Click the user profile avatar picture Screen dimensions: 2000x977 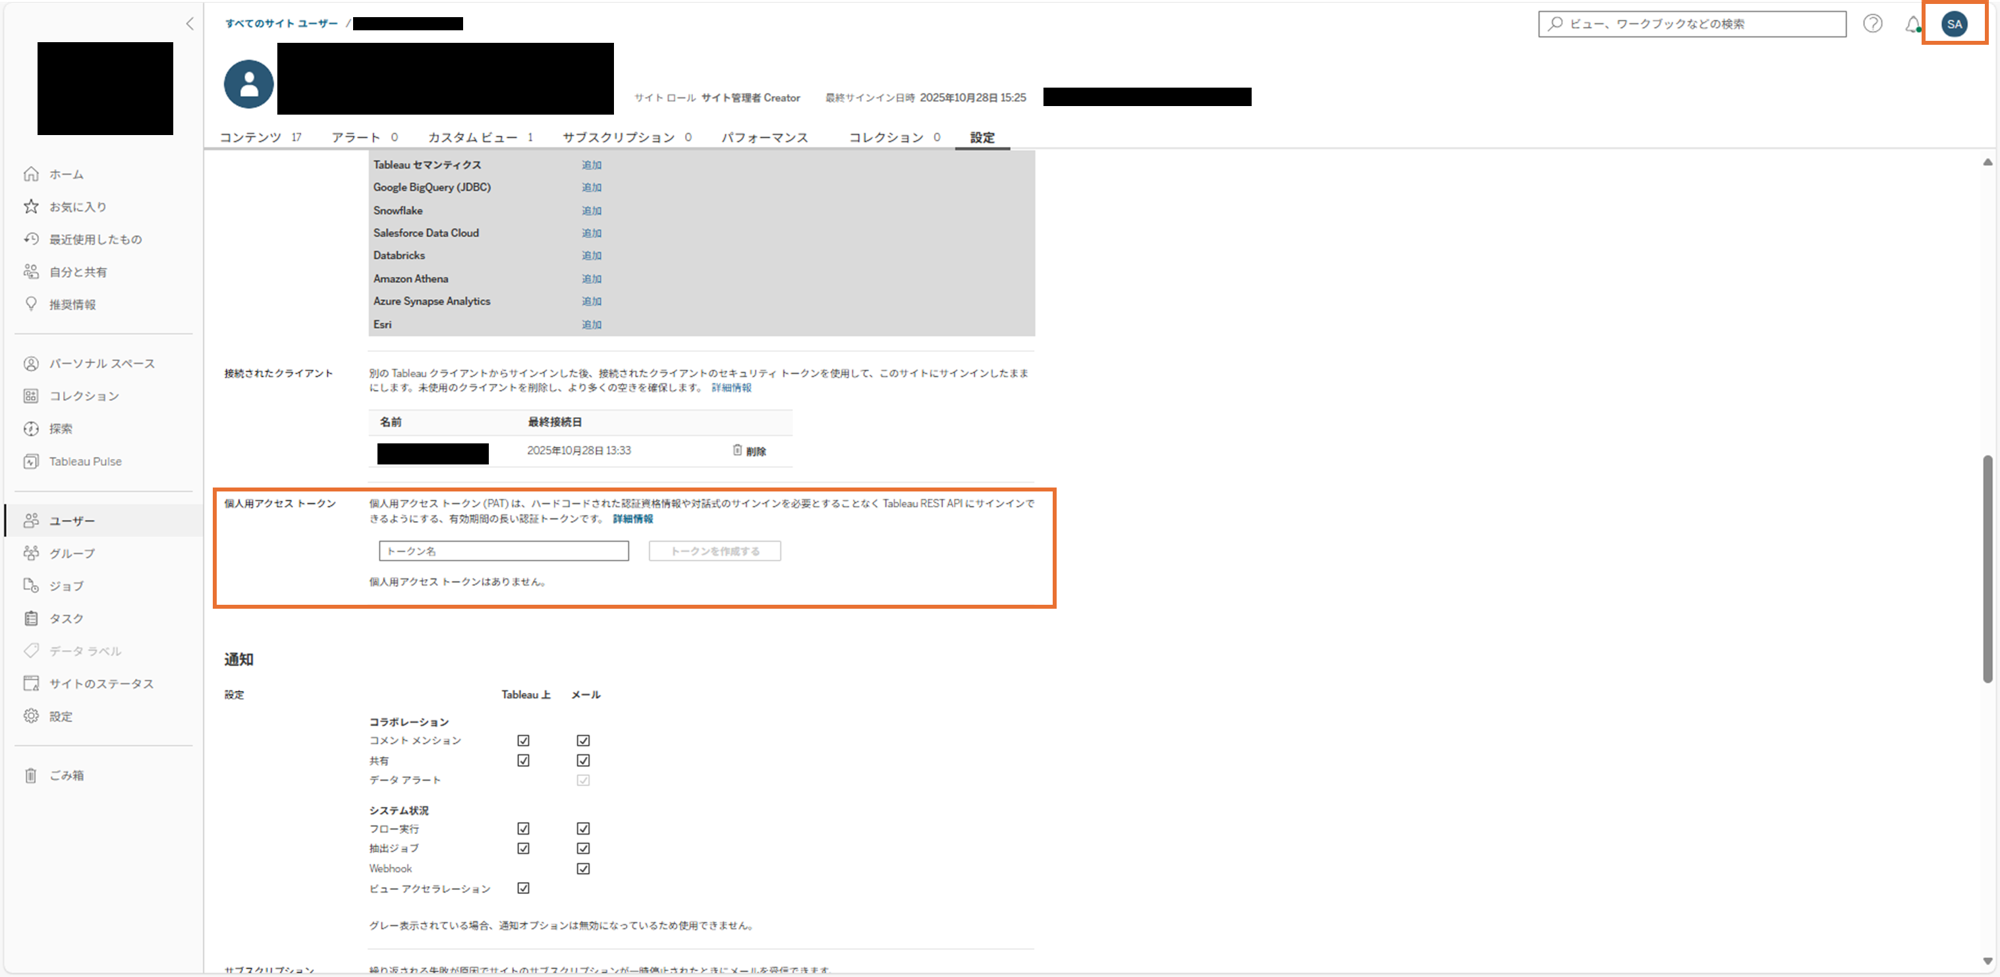249,84
